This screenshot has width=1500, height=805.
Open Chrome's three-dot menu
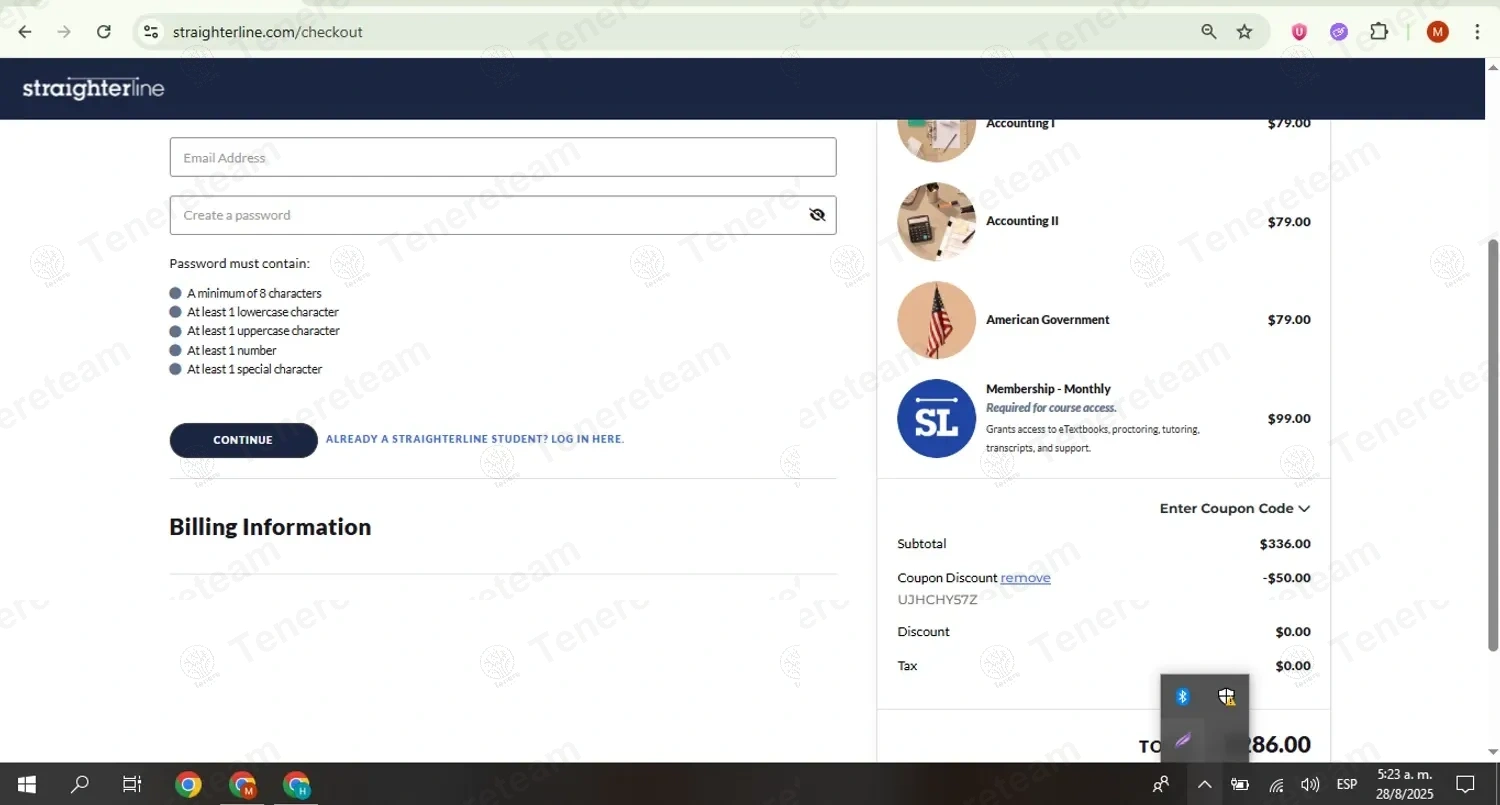pos(1477,32)
